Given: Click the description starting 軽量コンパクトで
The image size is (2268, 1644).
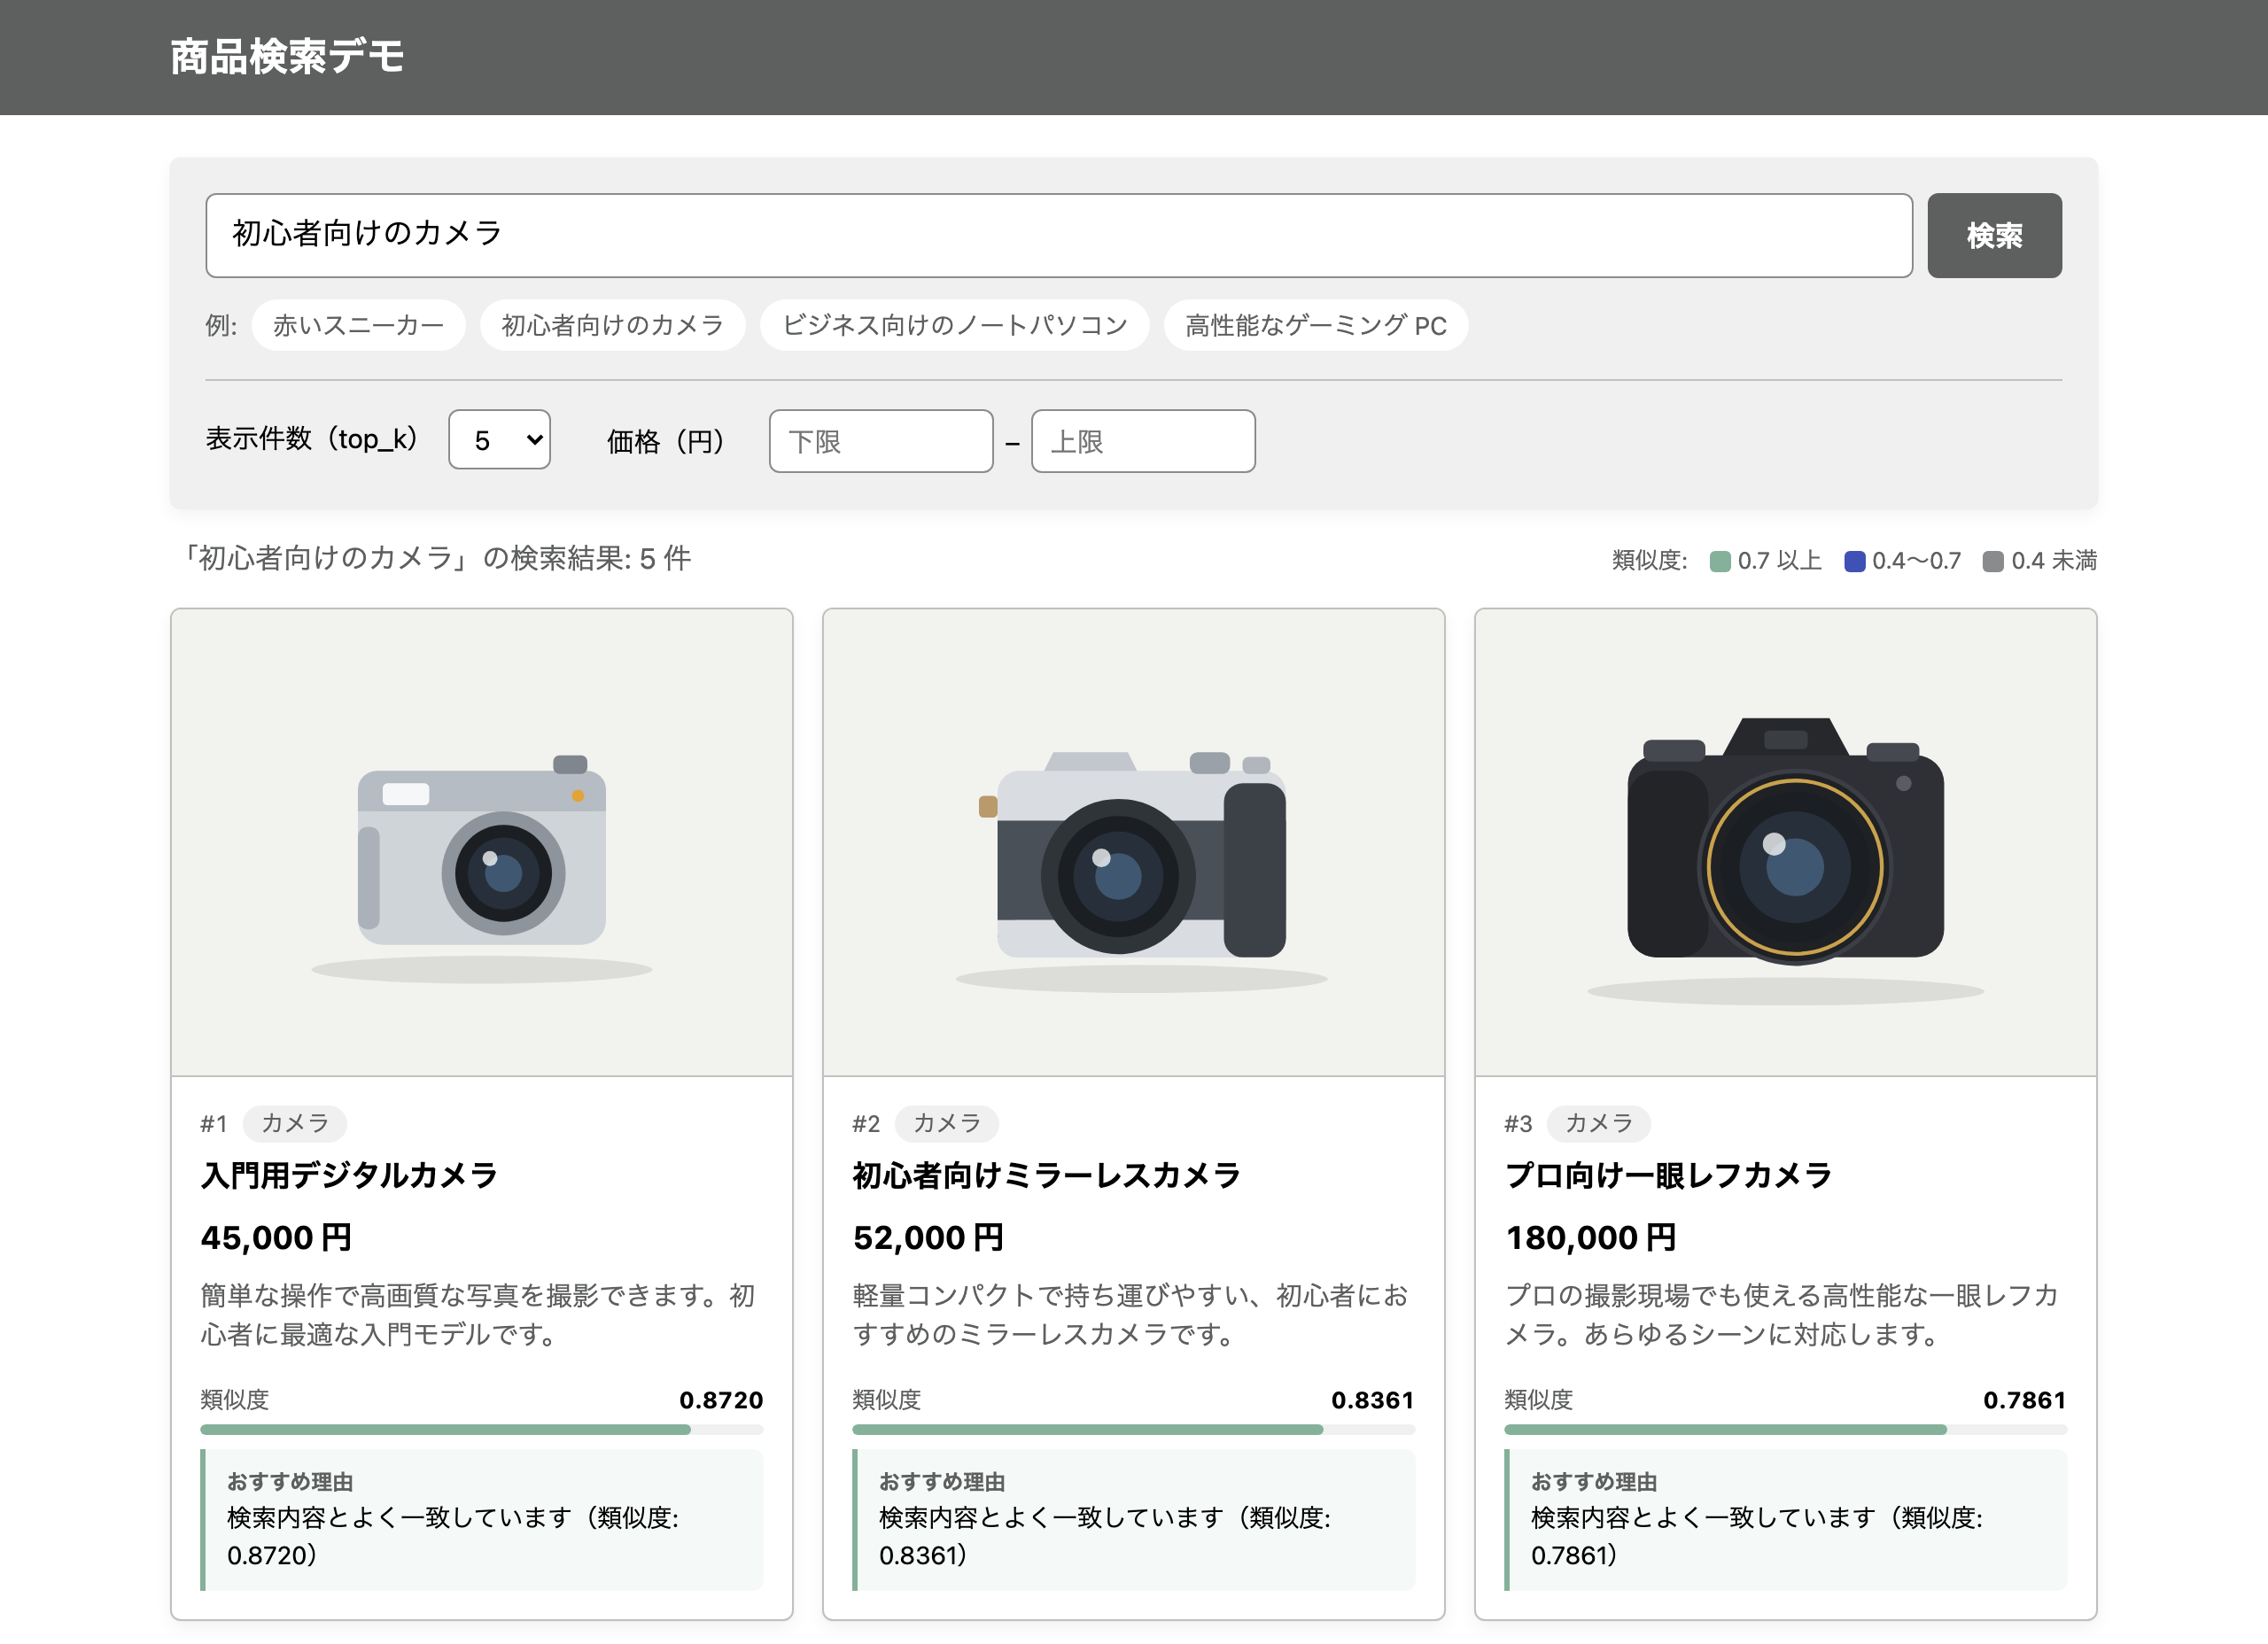Looking at the screenshot, I should 1130,1314.
